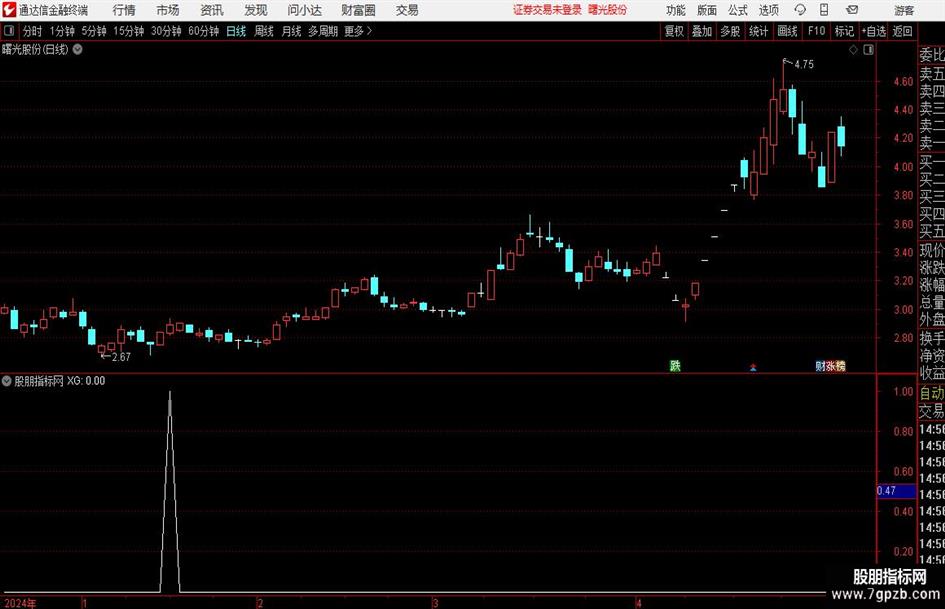Click the 统计 statistics button

click(x=759, y=31)
